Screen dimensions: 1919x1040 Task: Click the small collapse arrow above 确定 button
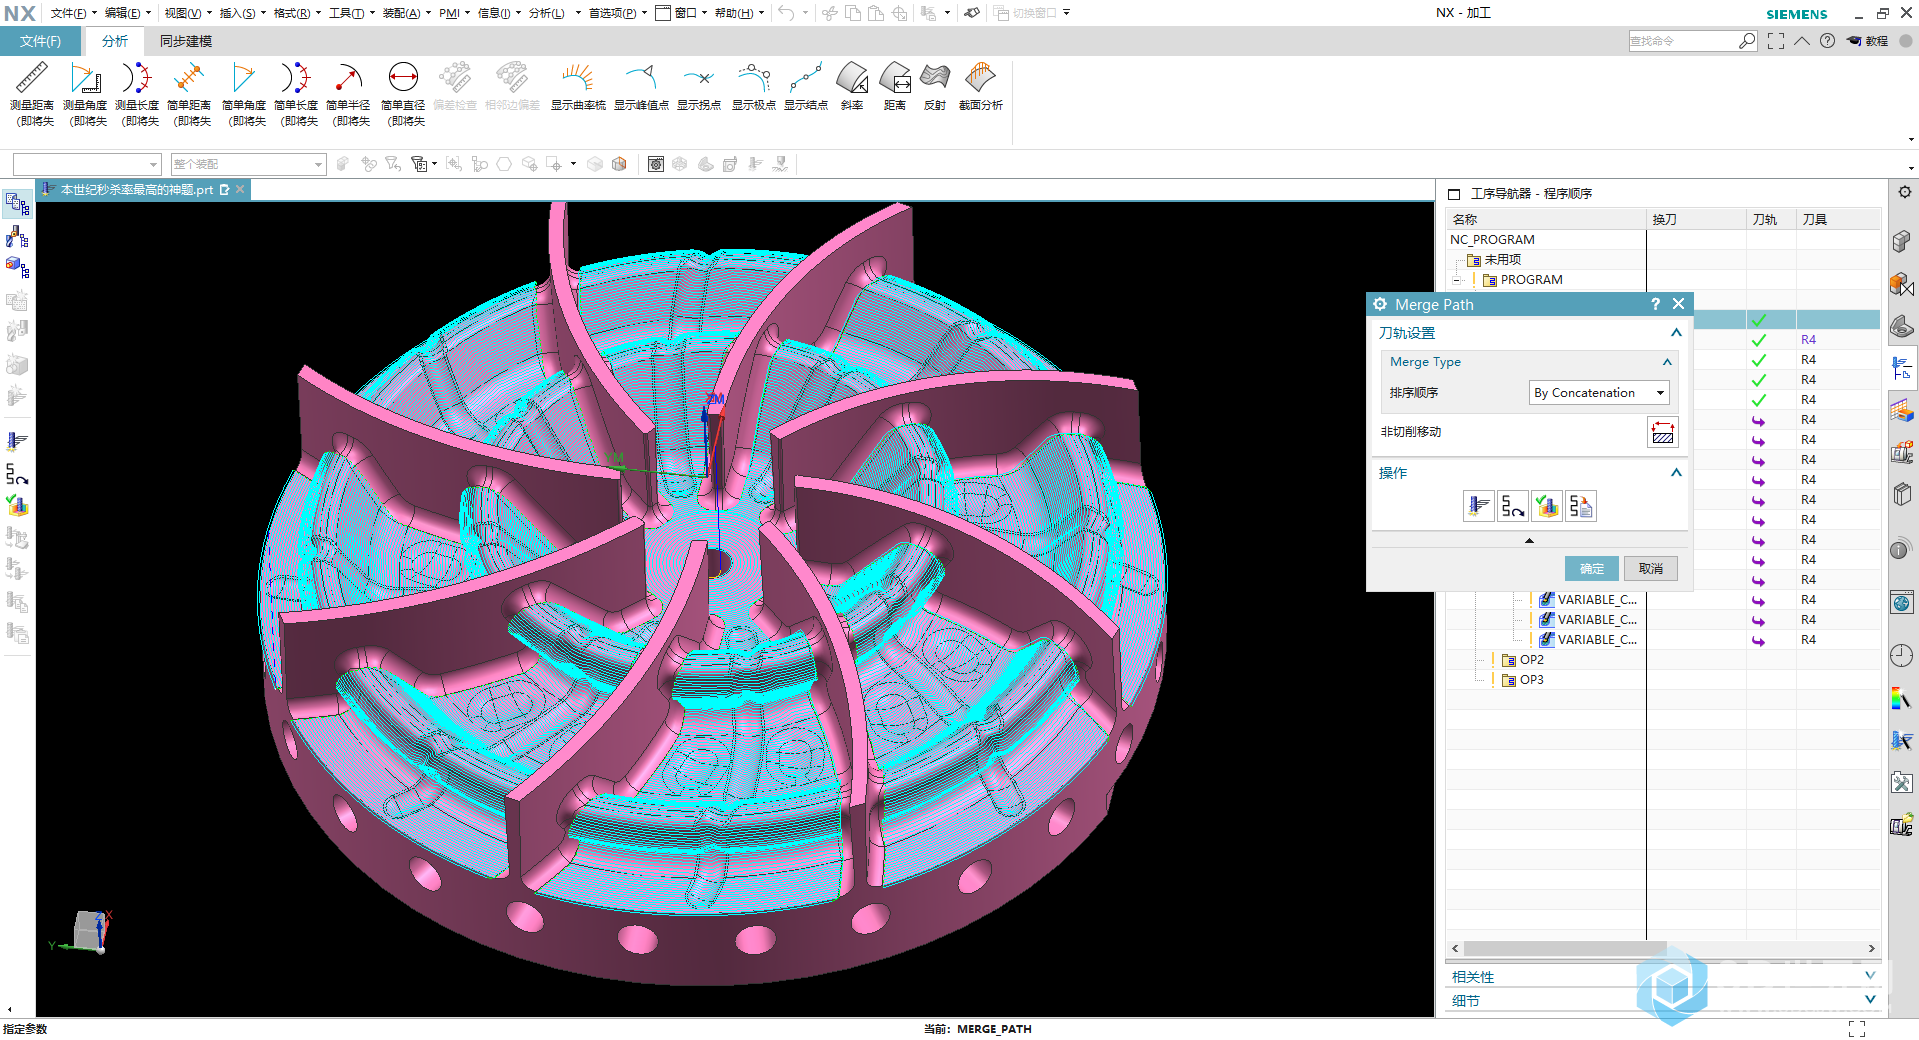click(x=1529, y=540)
